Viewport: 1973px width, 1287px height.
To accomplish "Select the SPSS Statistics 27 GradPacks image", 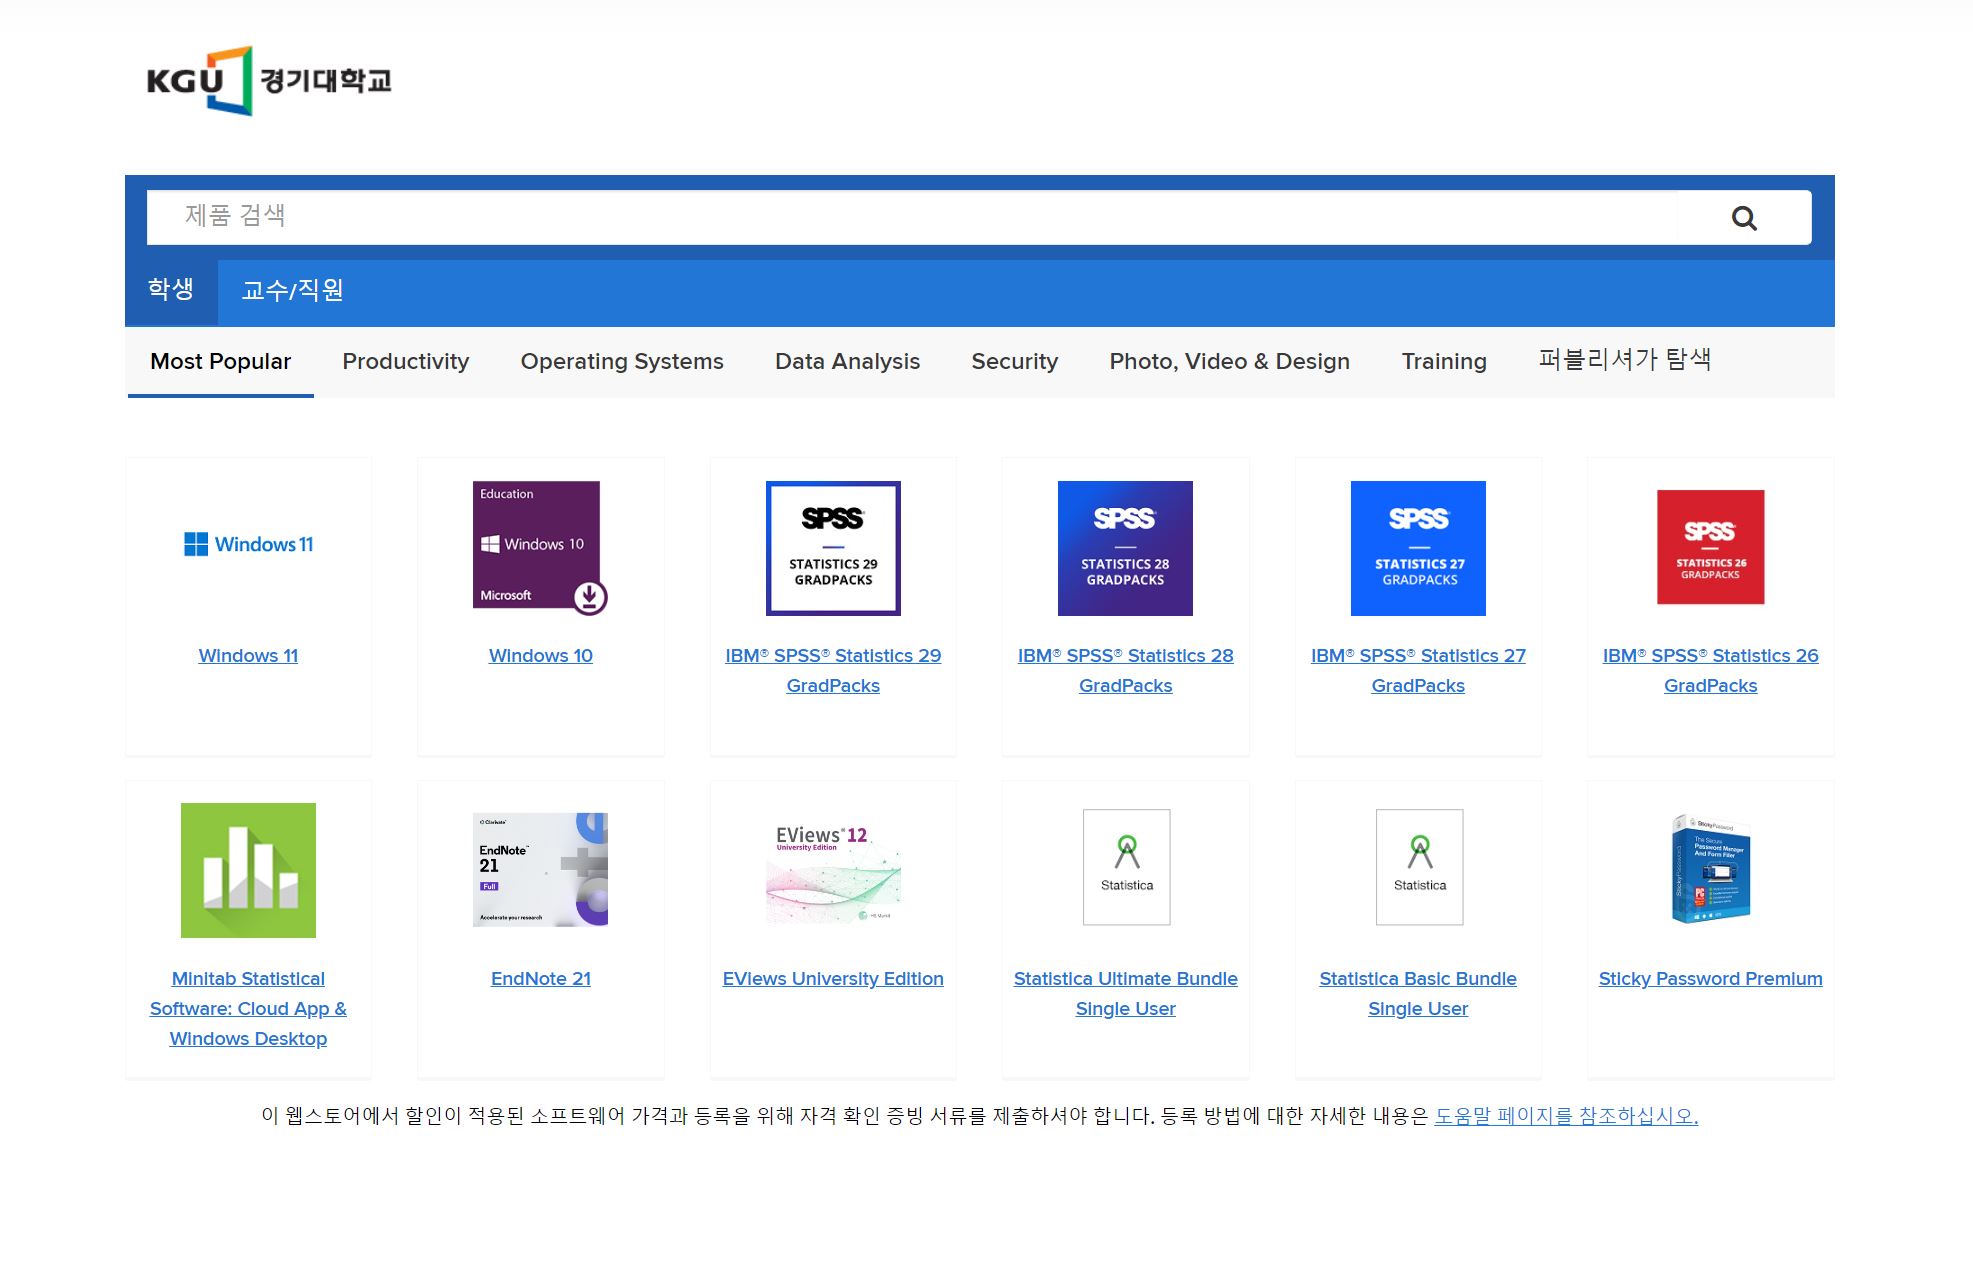I will click(1418, 548).
